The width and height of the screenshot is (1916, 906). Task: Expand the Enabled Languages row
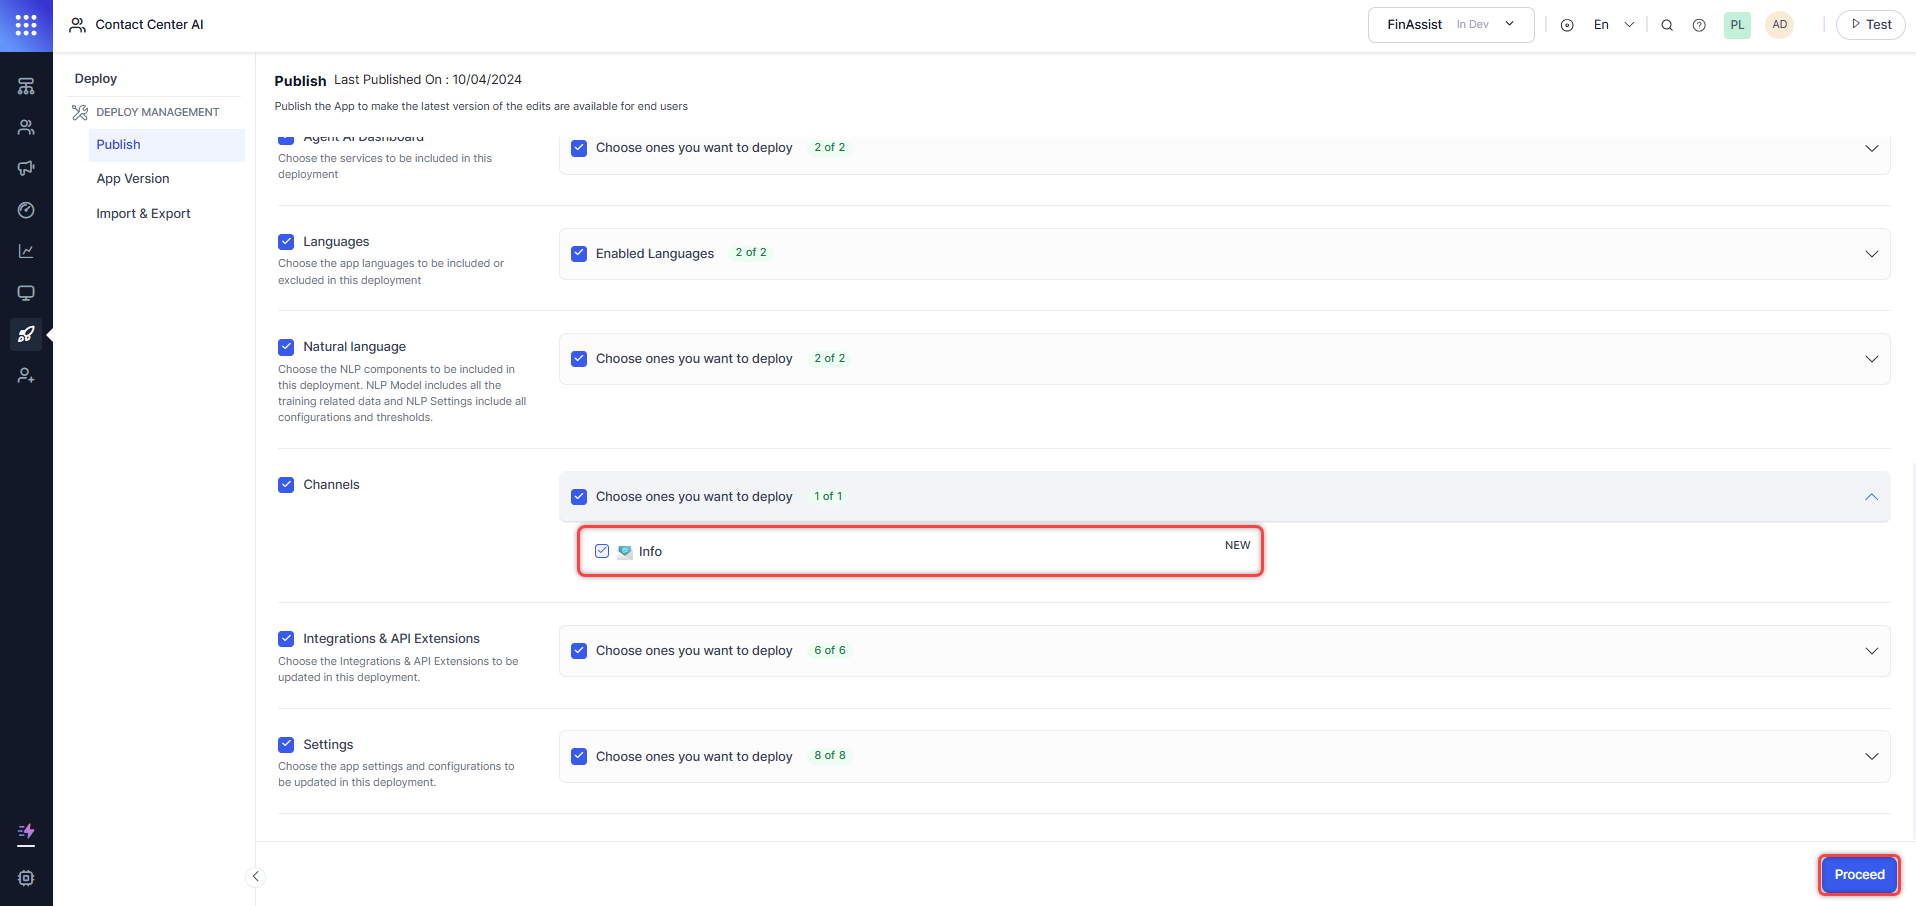[x=1871, y=254]
